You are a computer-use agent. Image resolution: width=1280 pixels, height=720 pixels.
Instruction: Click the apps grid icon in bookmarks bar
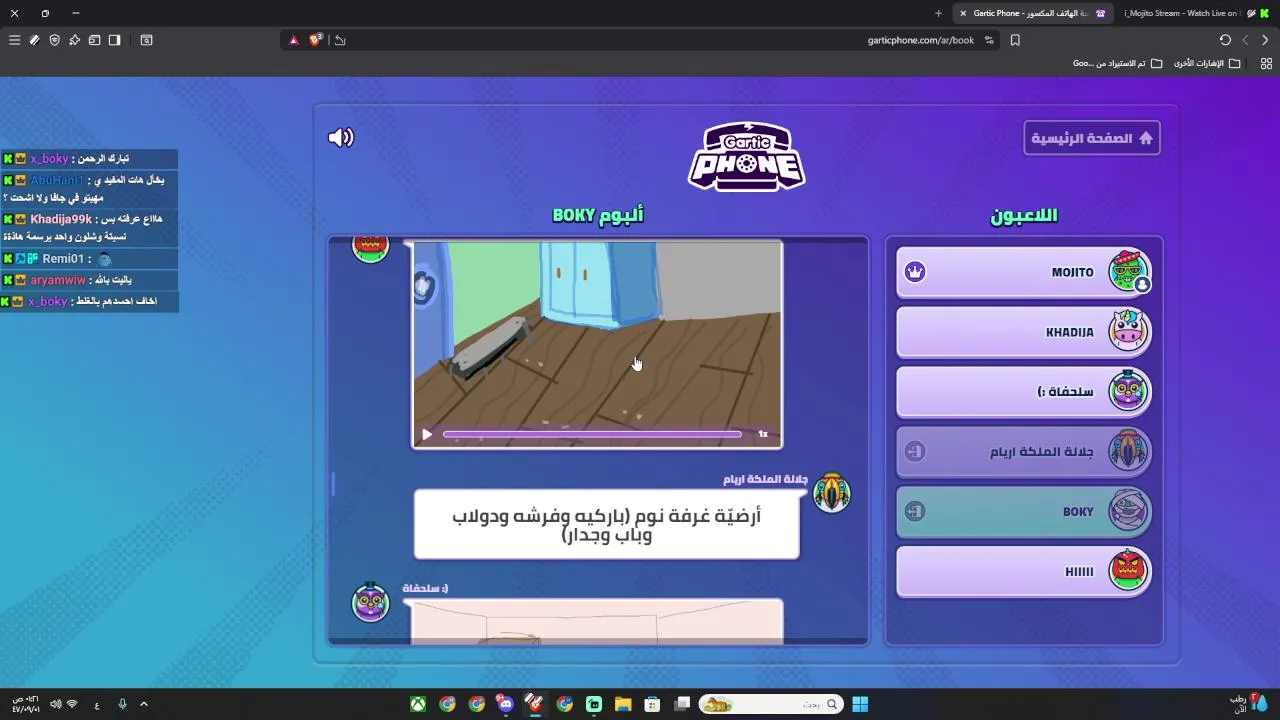(x=1266, y=63)
